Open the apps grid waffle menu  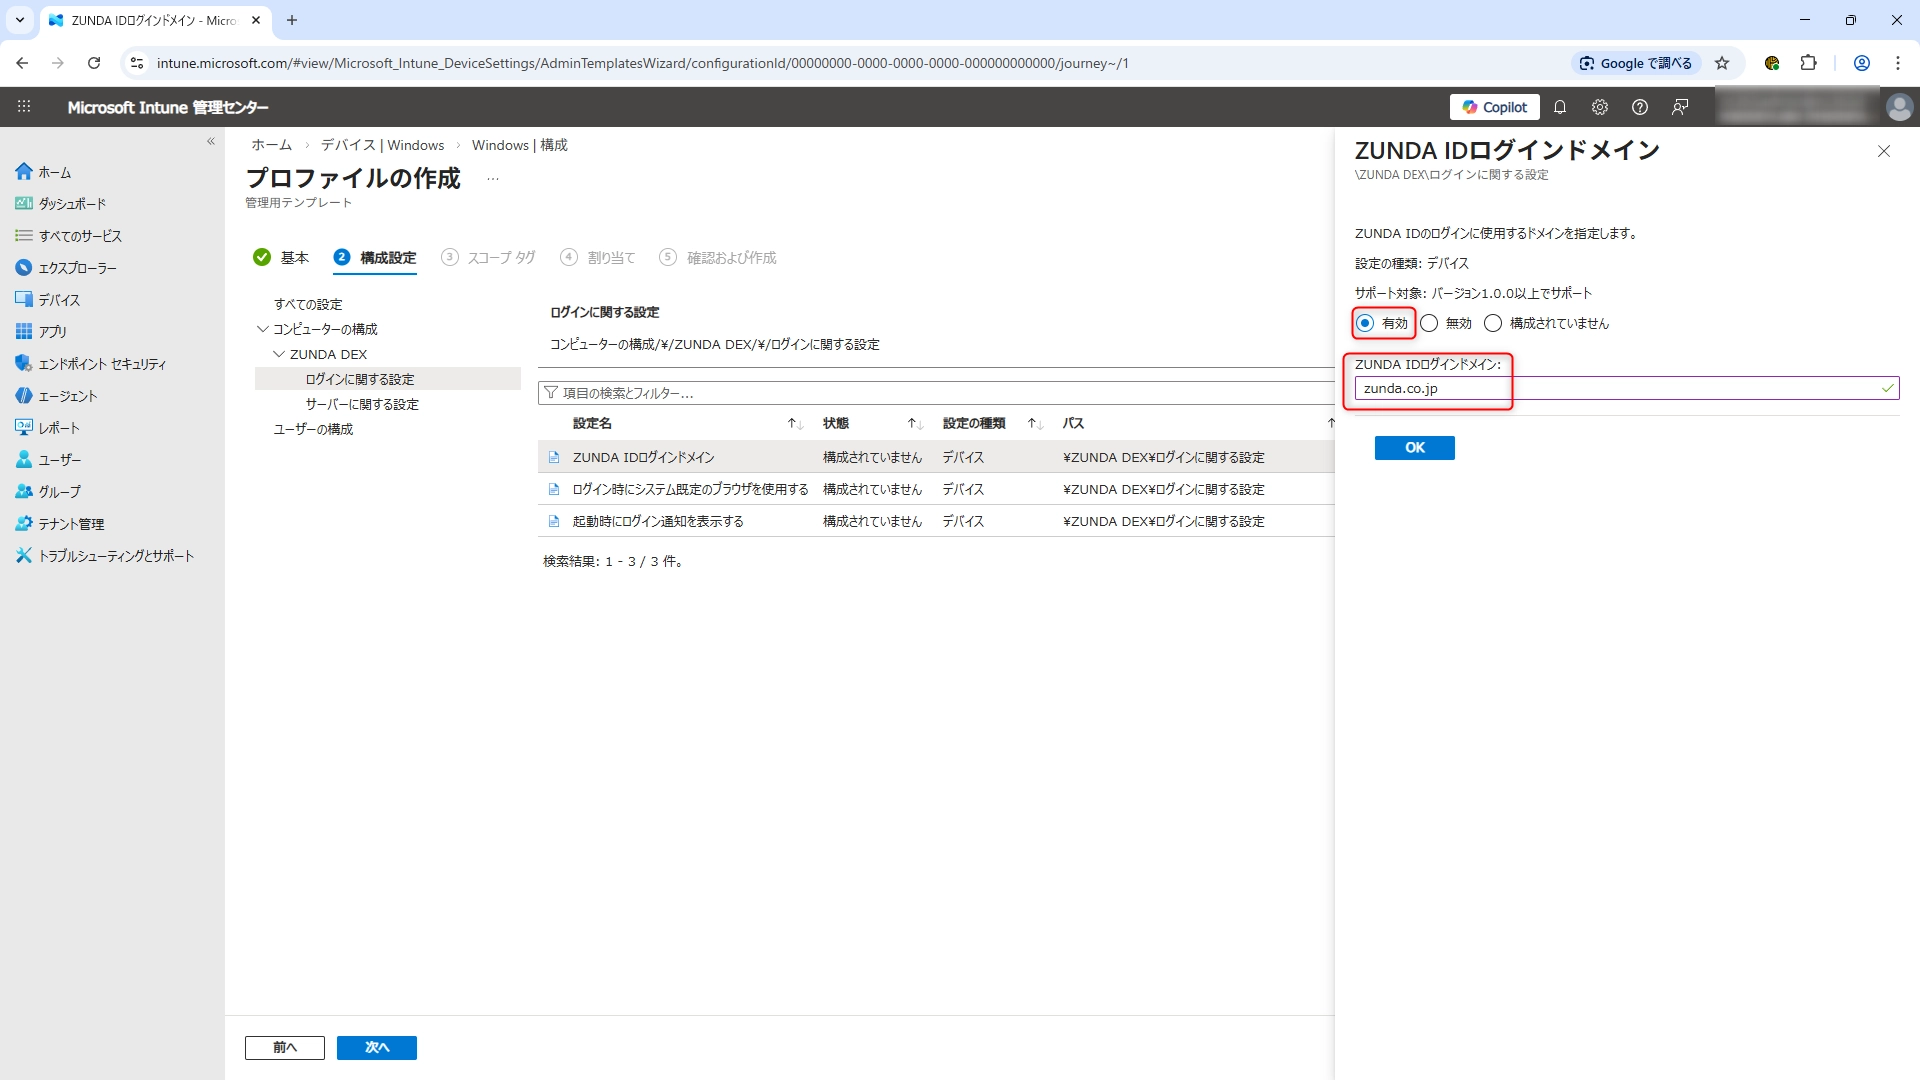click(24, 107)
